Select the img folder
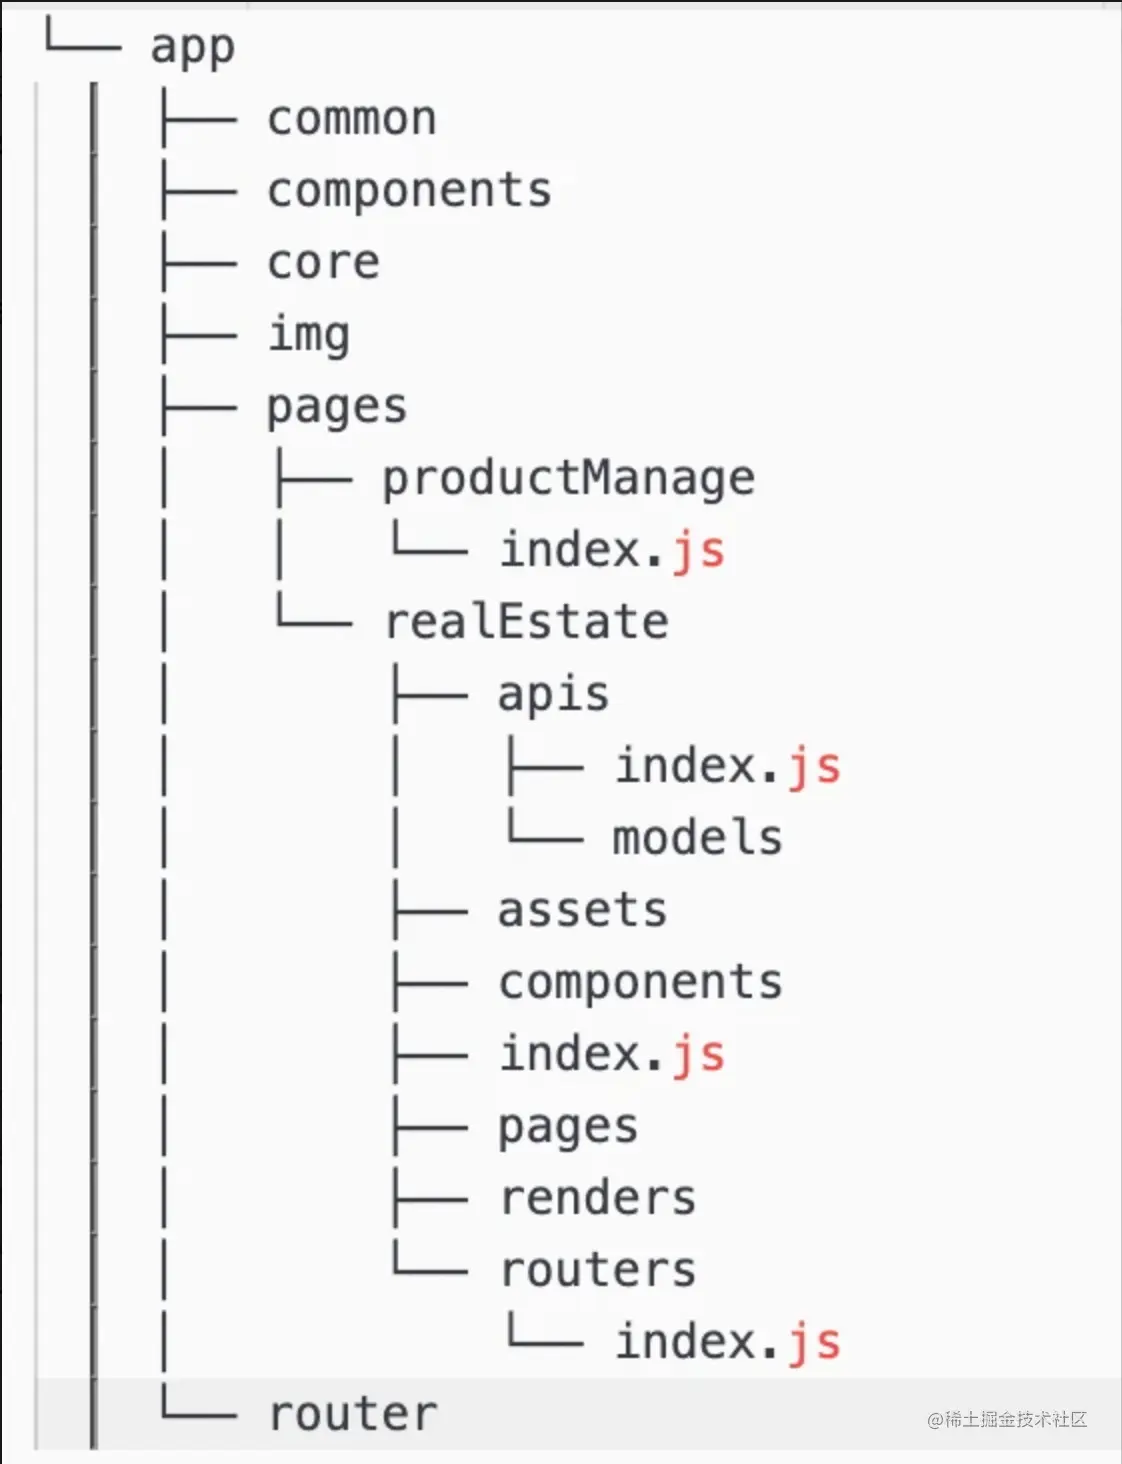Screen dimensions: 1122x1464 pos(309,335)
